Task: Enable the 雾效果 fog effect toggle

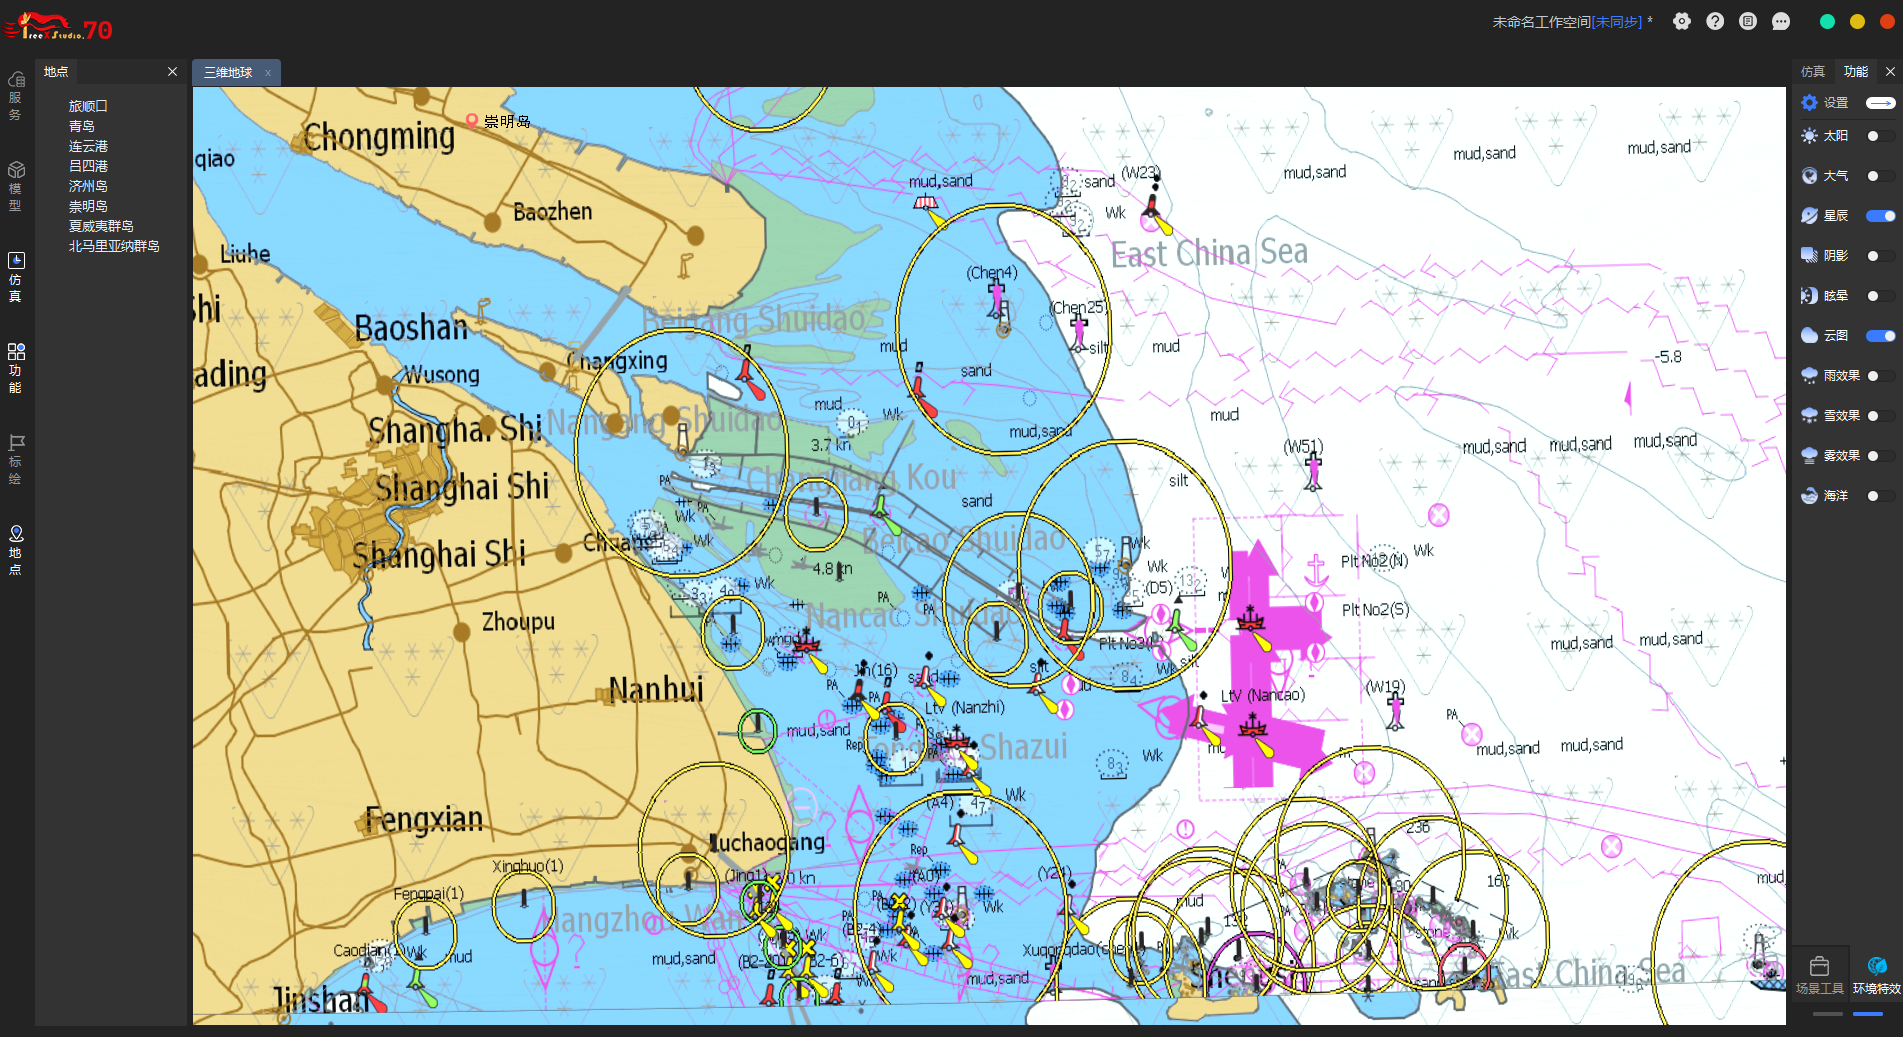Action: [x=1880, y=456]
